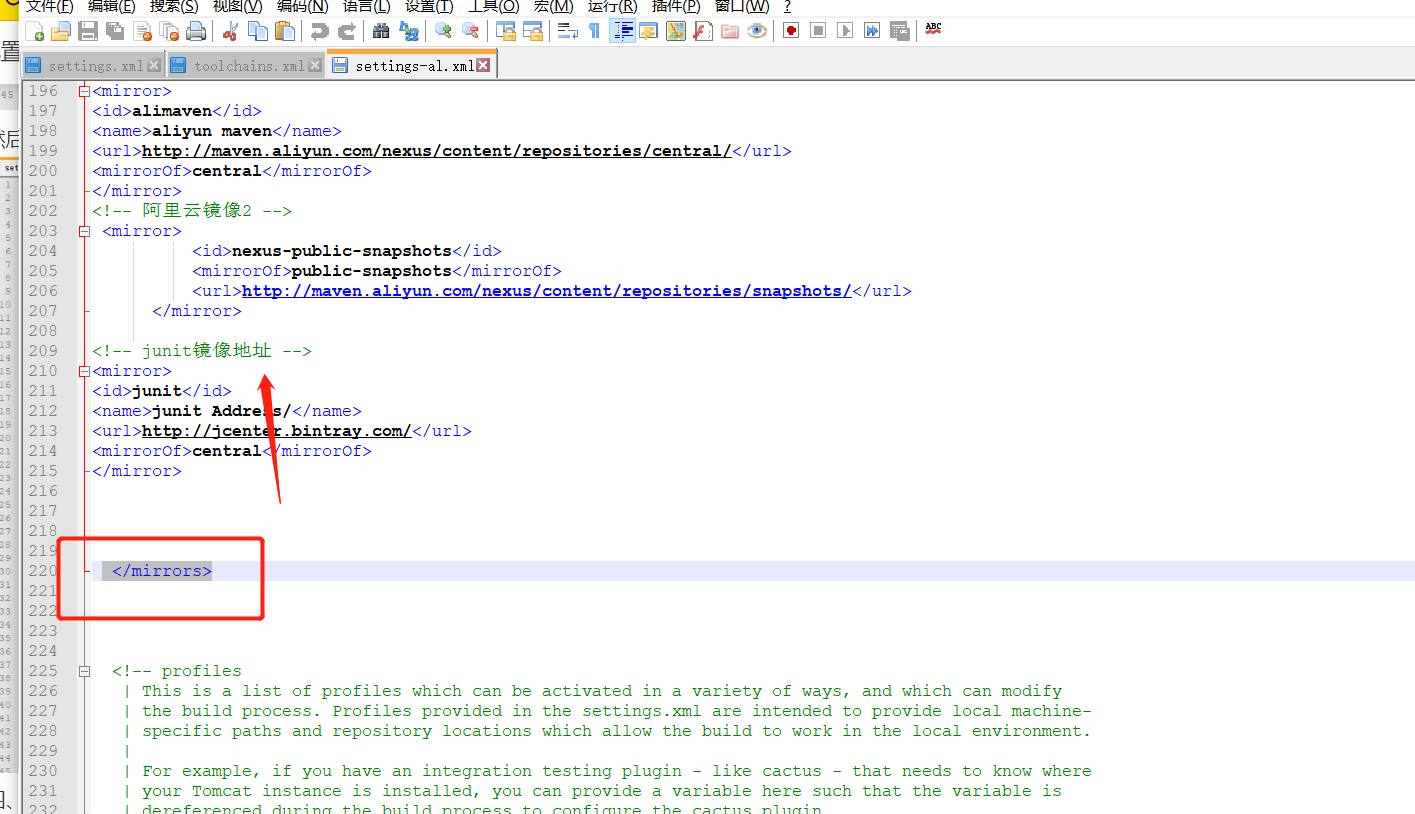
Task: Open Folder as Workspace panel
Action: pos(730,31)
